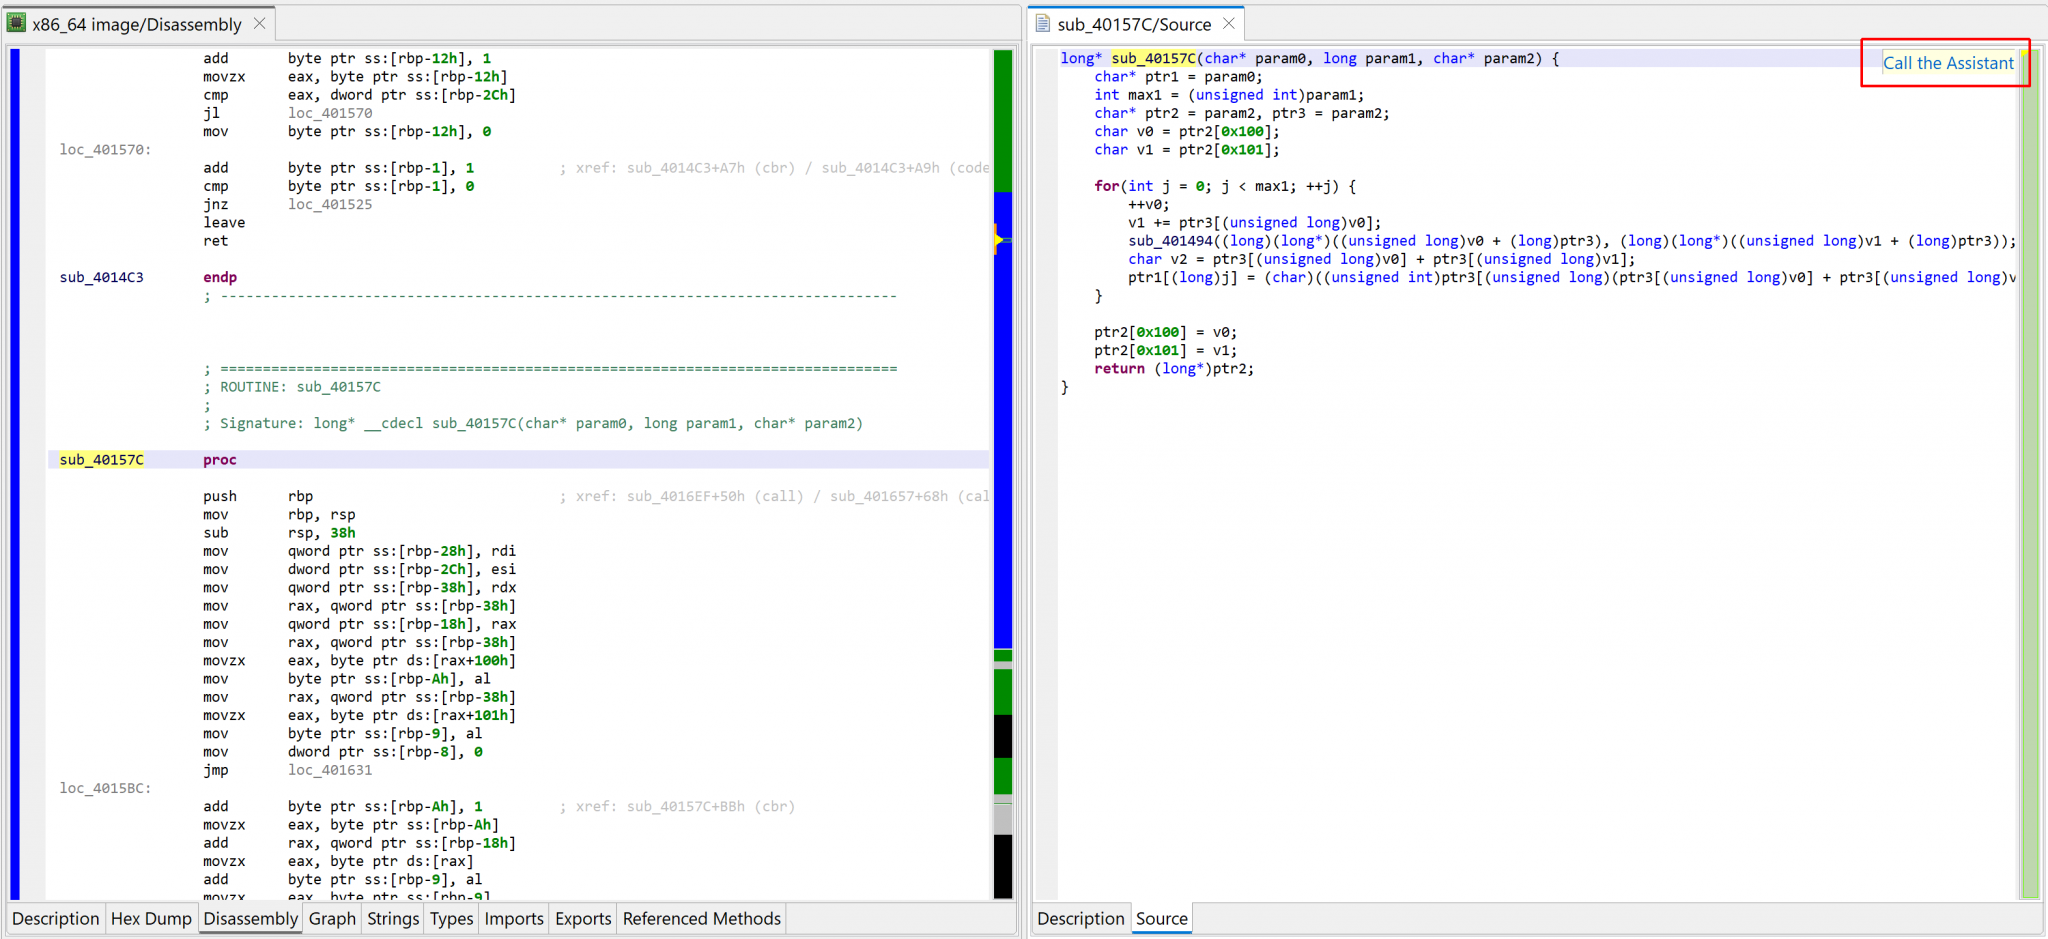This screenshot has height=939, width=2048.
Task: Open the Types tab
Action: tap(451, 918)
